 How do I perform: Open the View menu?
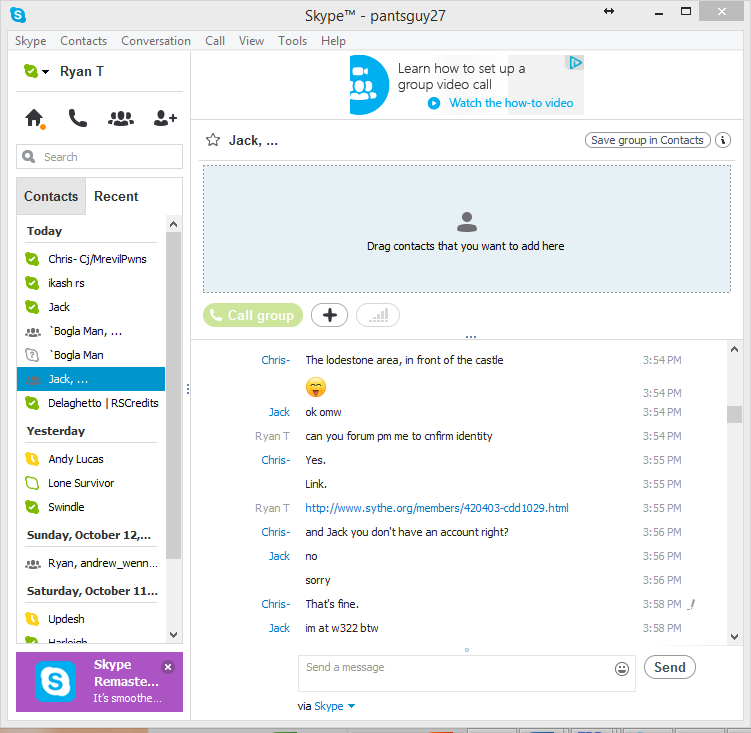(251, 41)
